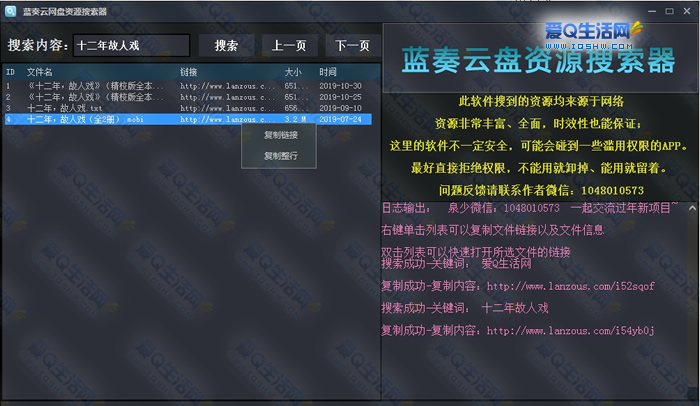The height and width of the screenshot is (406, 700).
Task: Choose 复制链接 from the context menu
Action: pos(280,135)
